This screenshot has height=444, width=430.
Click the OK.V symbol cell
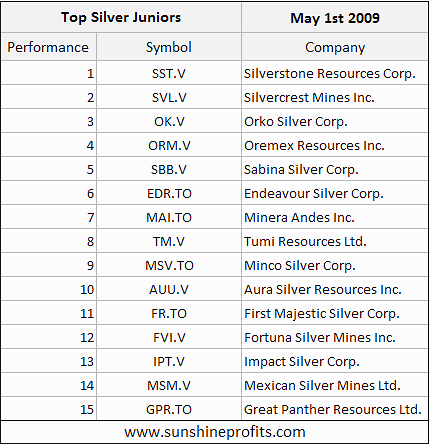coord(169,121)
